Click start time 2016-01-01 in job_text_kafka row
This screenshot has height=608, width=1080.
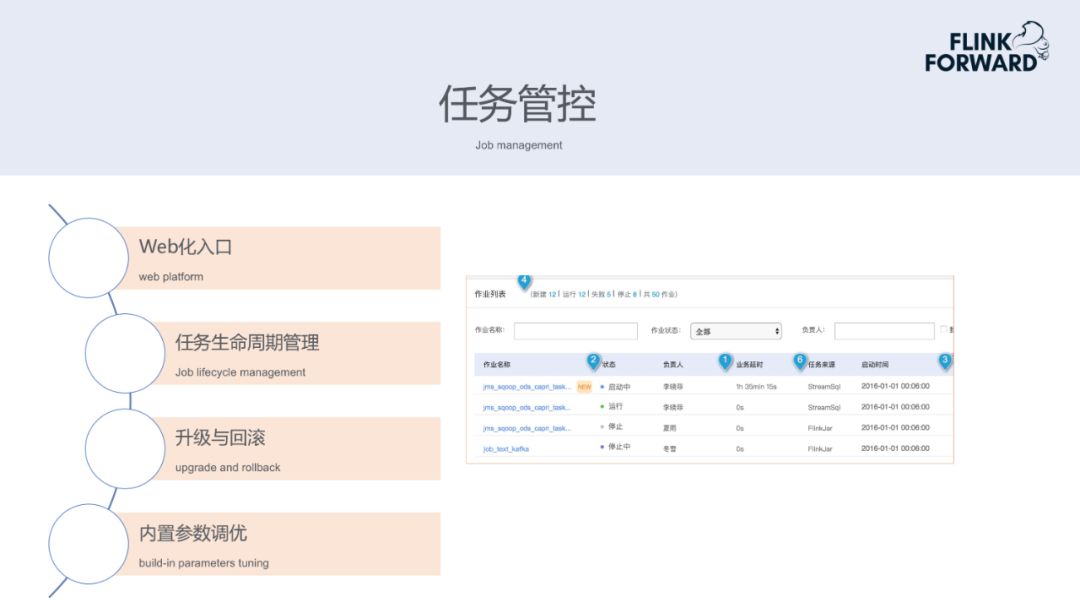click(895, 448)
